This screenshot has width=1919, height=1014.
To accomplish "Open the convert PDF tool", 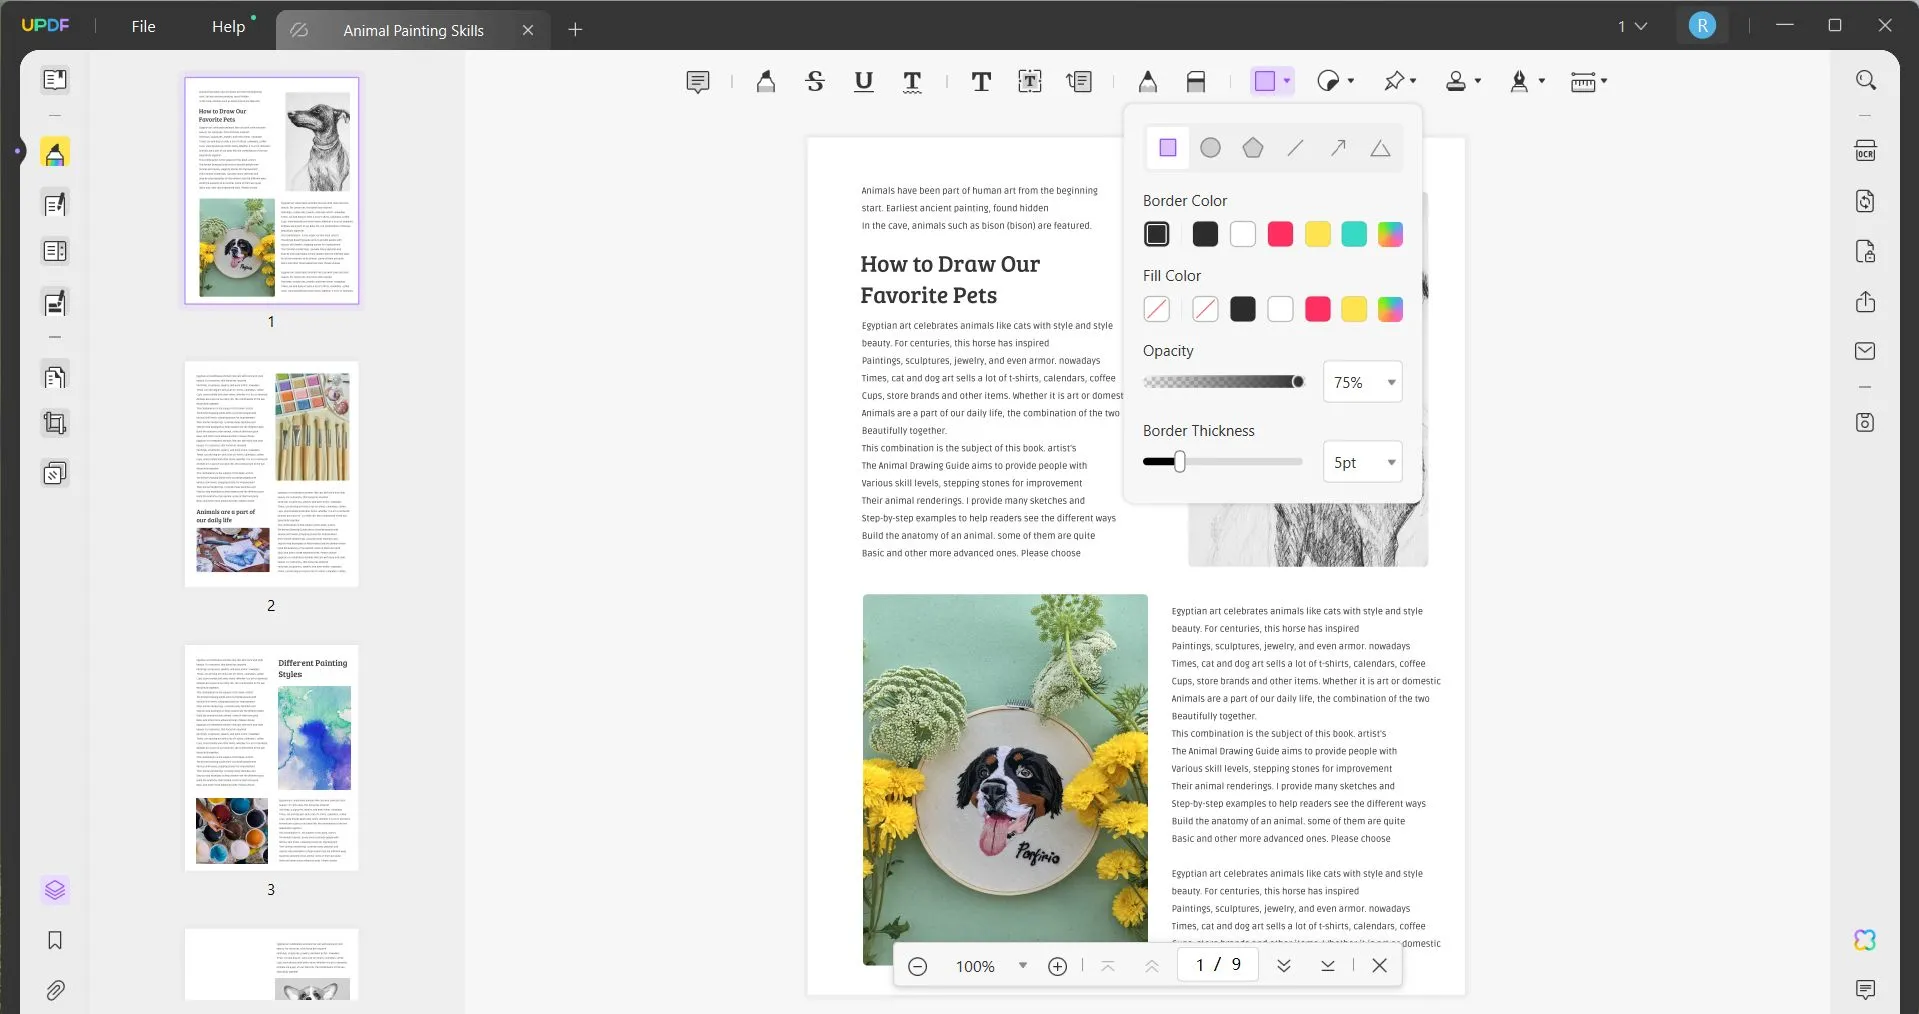I will 1866,201.
